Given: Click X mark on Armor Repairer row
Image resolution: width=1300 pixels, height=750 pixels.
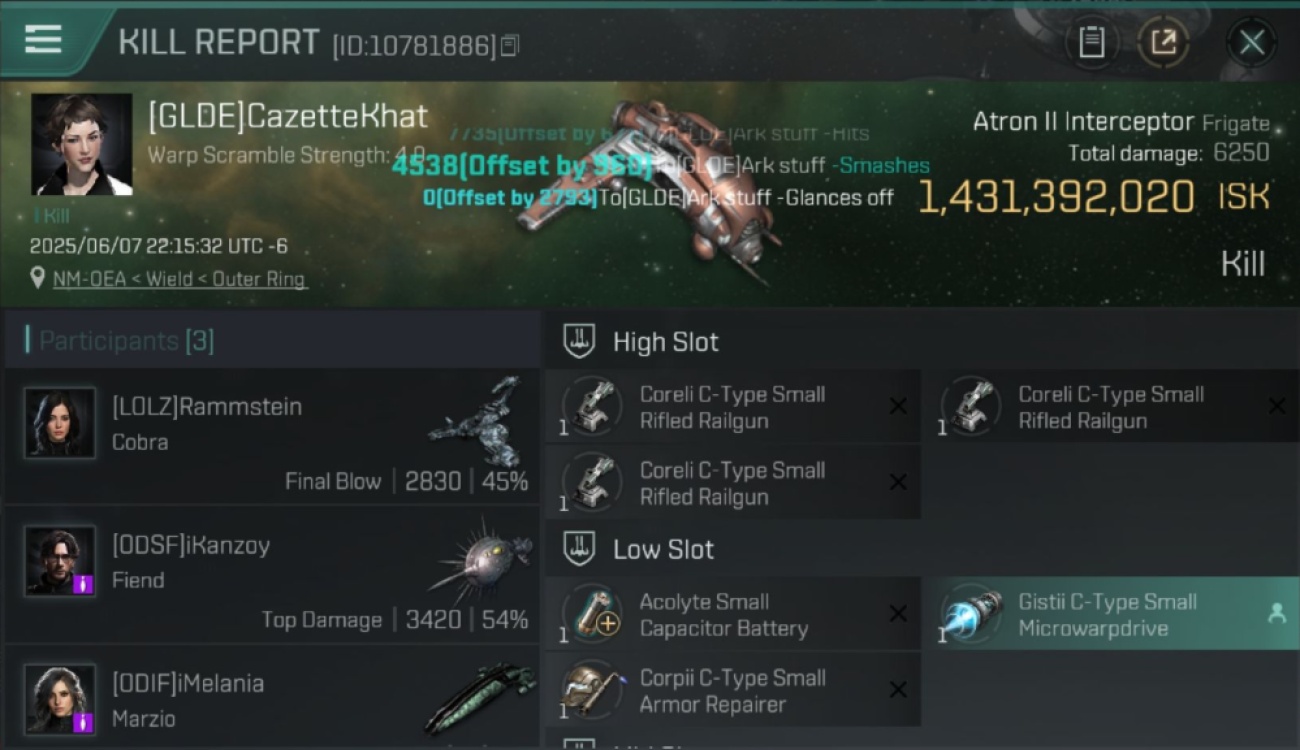Looking at the screenshot, I should click(x=898, y=690).
